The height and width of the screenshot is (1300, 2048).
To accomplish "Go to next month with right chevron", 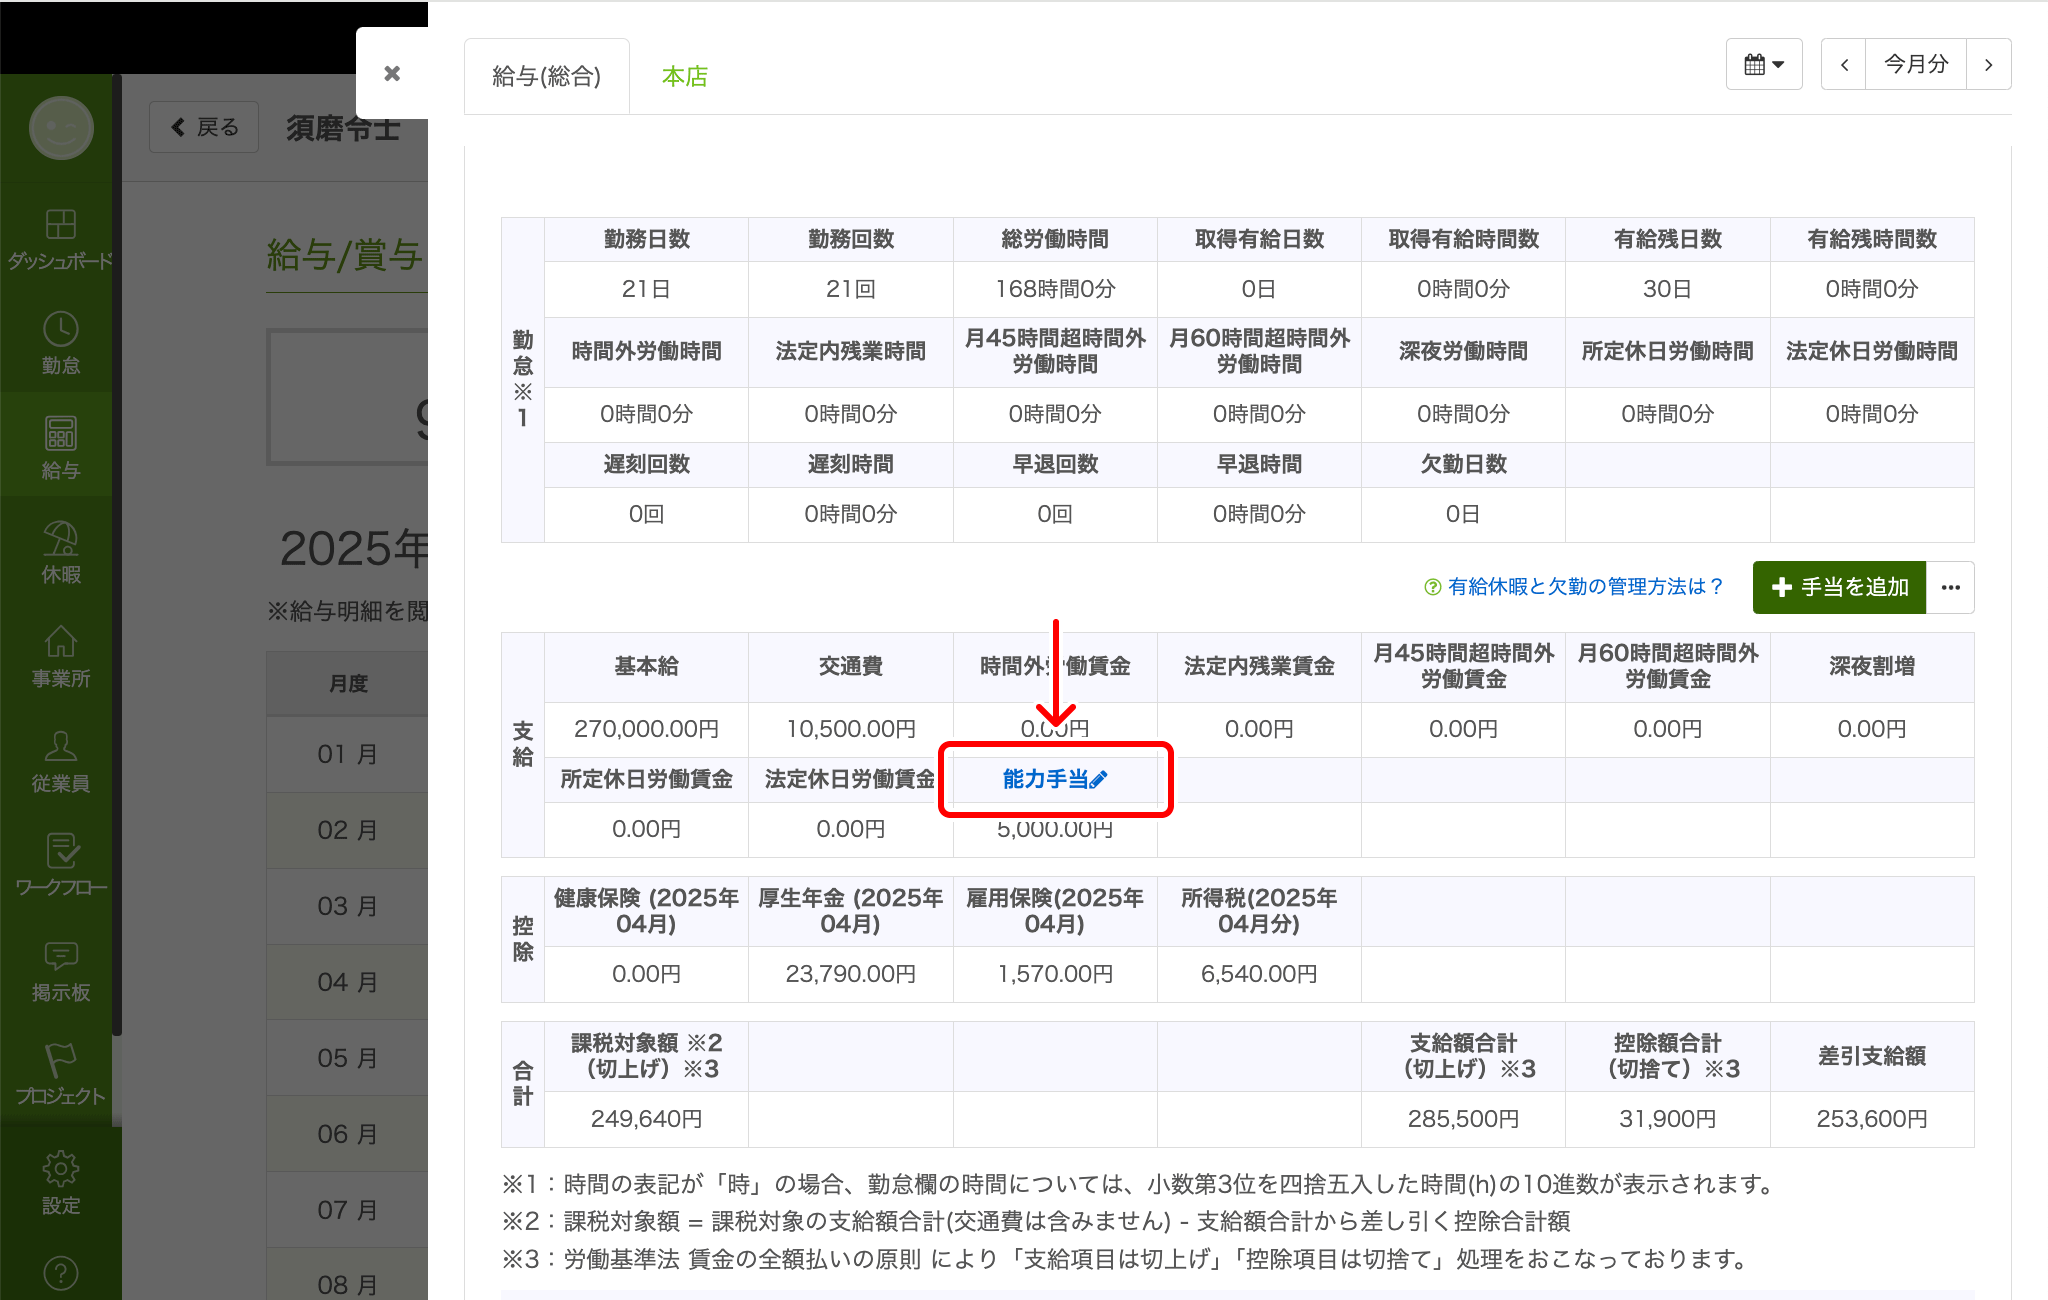I will click(x=1988, y=64).
